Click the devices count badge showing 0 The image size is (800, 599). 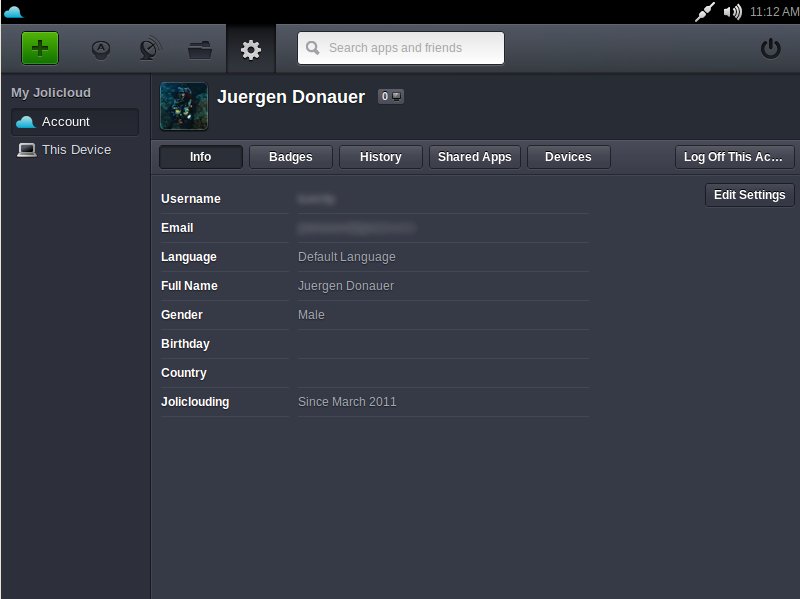pyautogui.click(x=391, y=96)
